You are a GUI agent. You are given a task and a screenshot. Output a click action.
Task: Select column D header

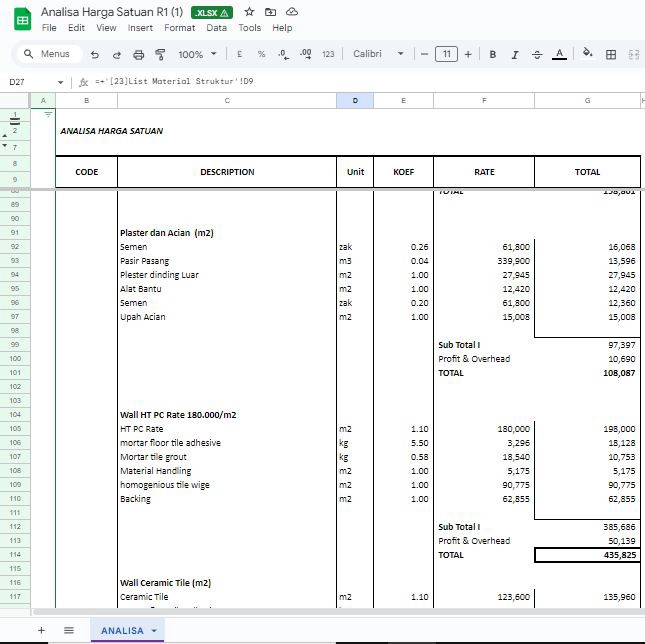point(355,100)
